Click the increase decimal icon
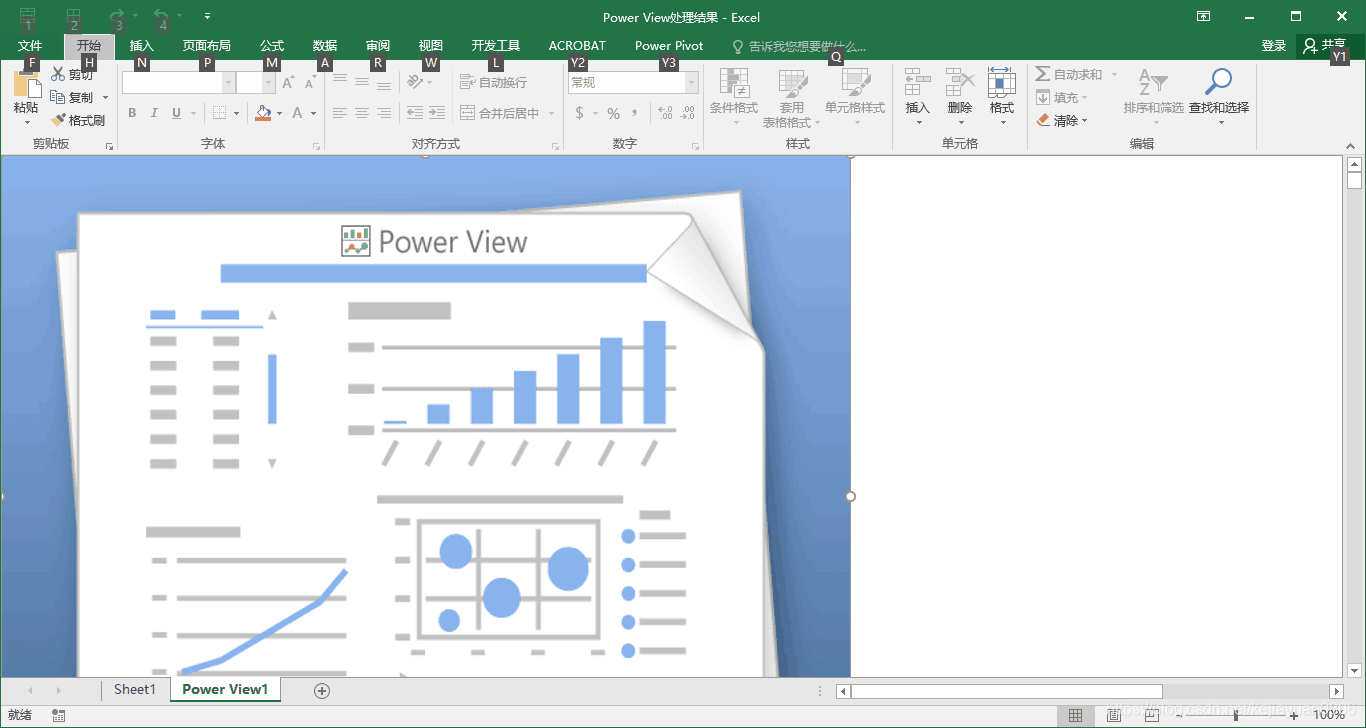Screen dimensions: 1366x728 pos(666,113)
